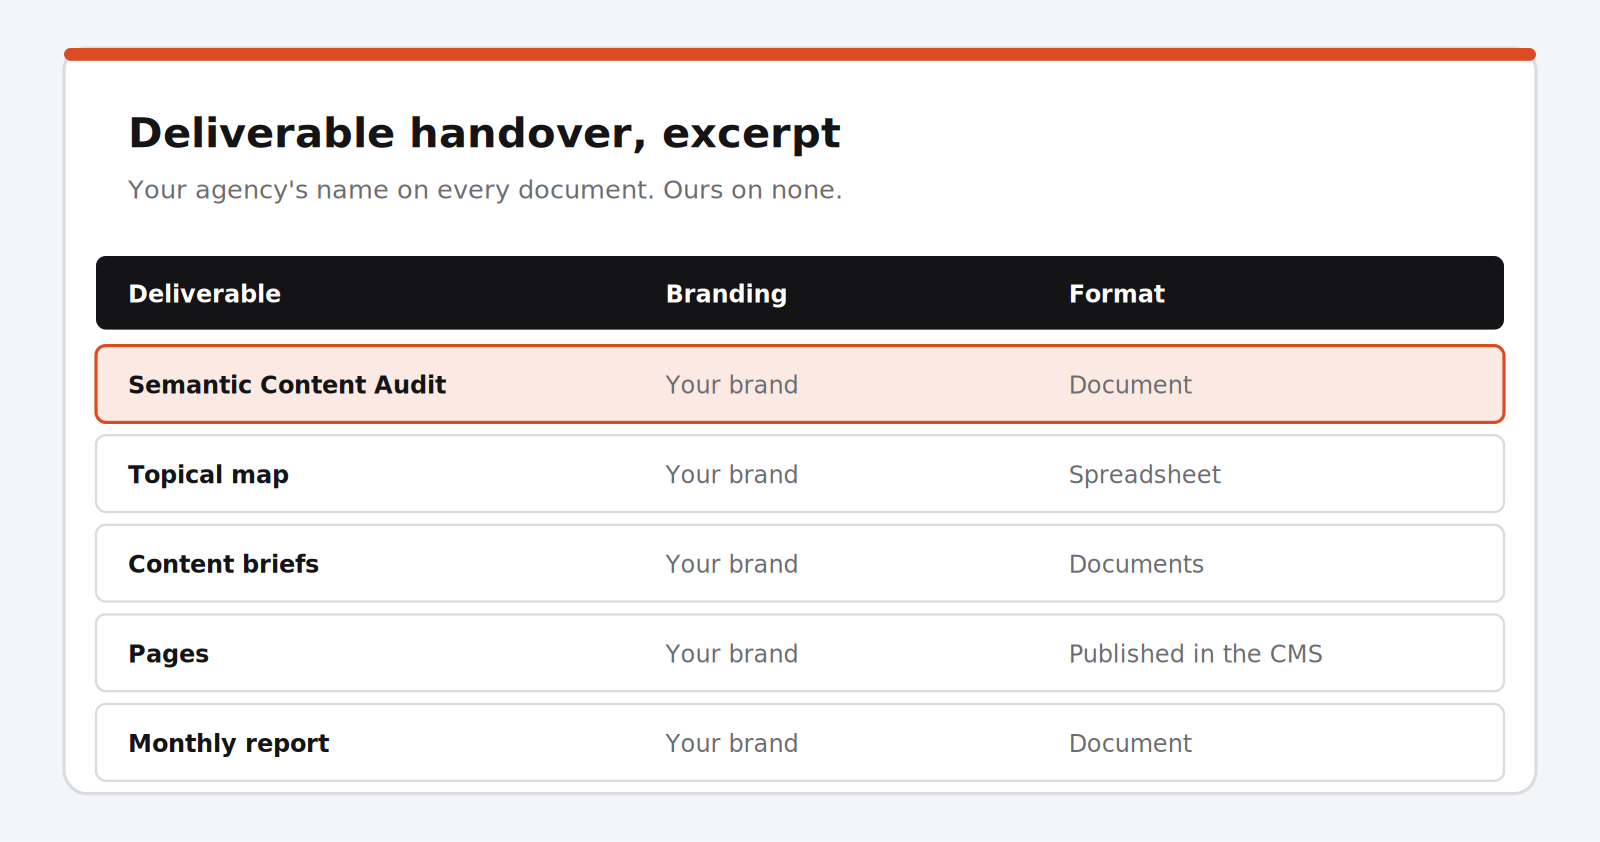Click 'Your brand' in the Topical map row
This screenshot has height=842, width=1600.
[x=732, y=475]
